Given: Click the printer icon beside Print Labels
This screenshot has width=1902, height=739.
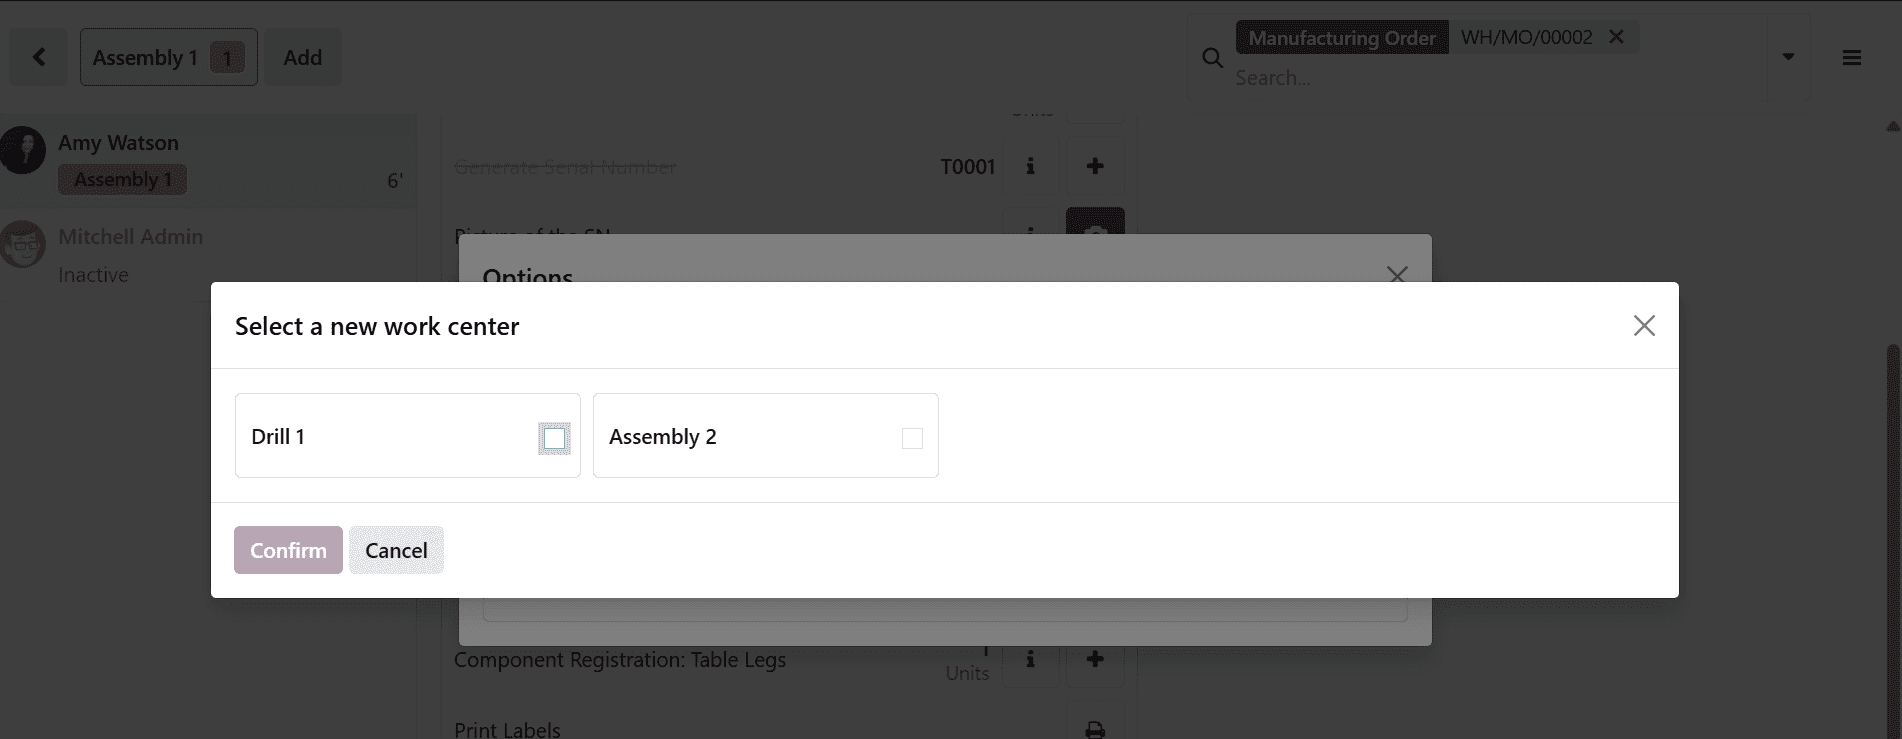Looking at the screenshot, I should 1095,728.
